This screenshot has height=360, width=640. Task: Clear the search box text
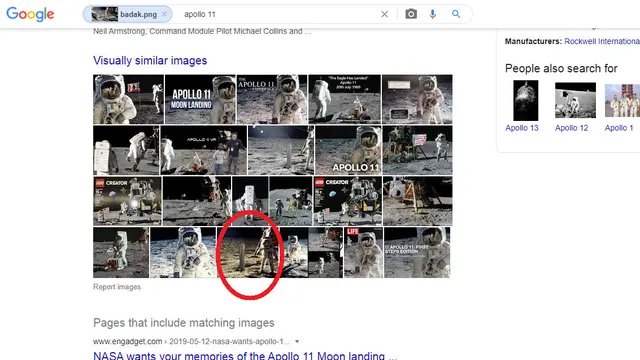(384, 14)
